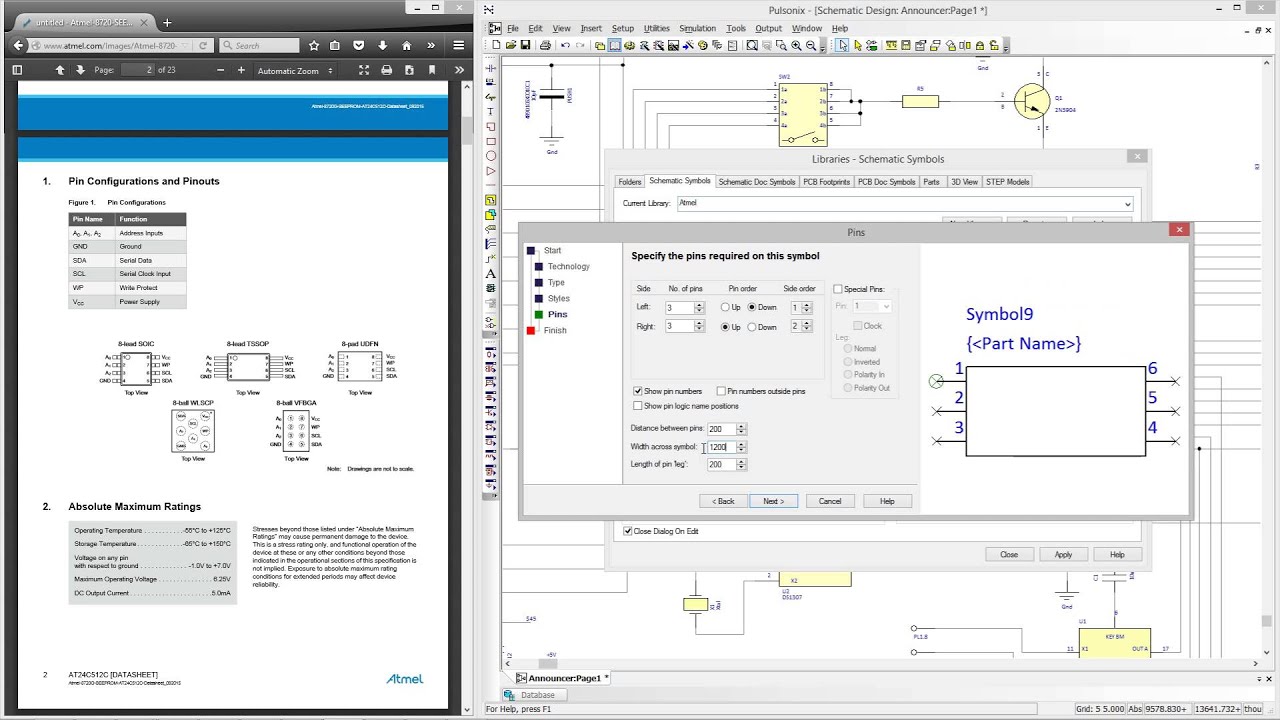Choose the Select mode arrow tool
Screen dimensions: 1280x720
pyautogui.click(x=843, y=45)
